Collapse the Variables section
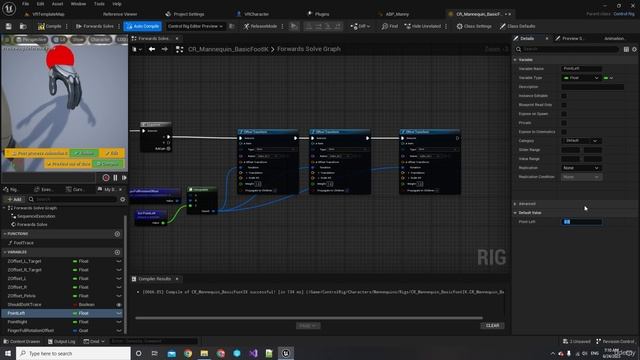Screen dimensions: 640x360 [x=5, y=252]
